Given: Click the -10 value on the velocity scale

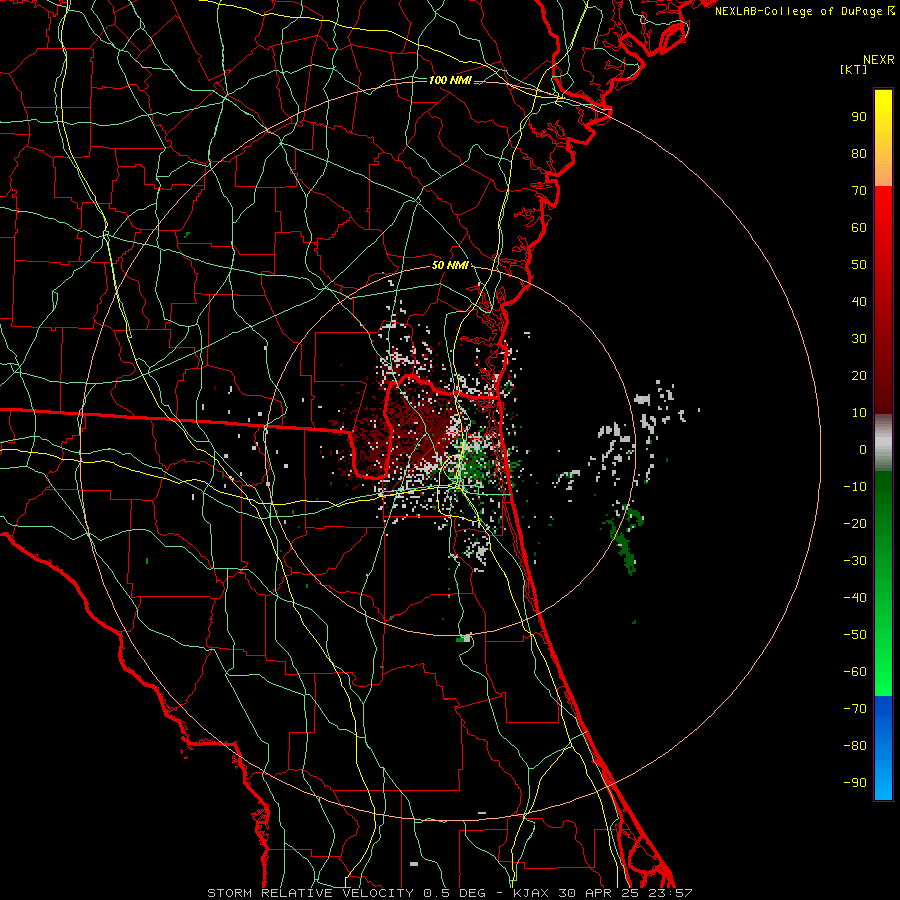Looking at the screenshot, I should [x=855, y=487].
